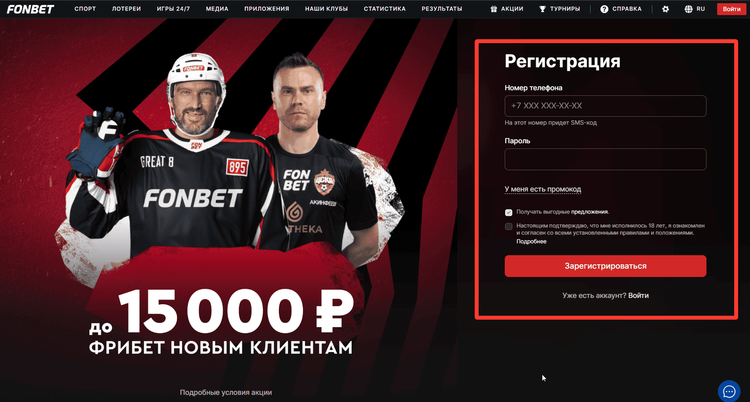
Task: Expand the У меня есть промокод field
Action: [x=543, y=189]
